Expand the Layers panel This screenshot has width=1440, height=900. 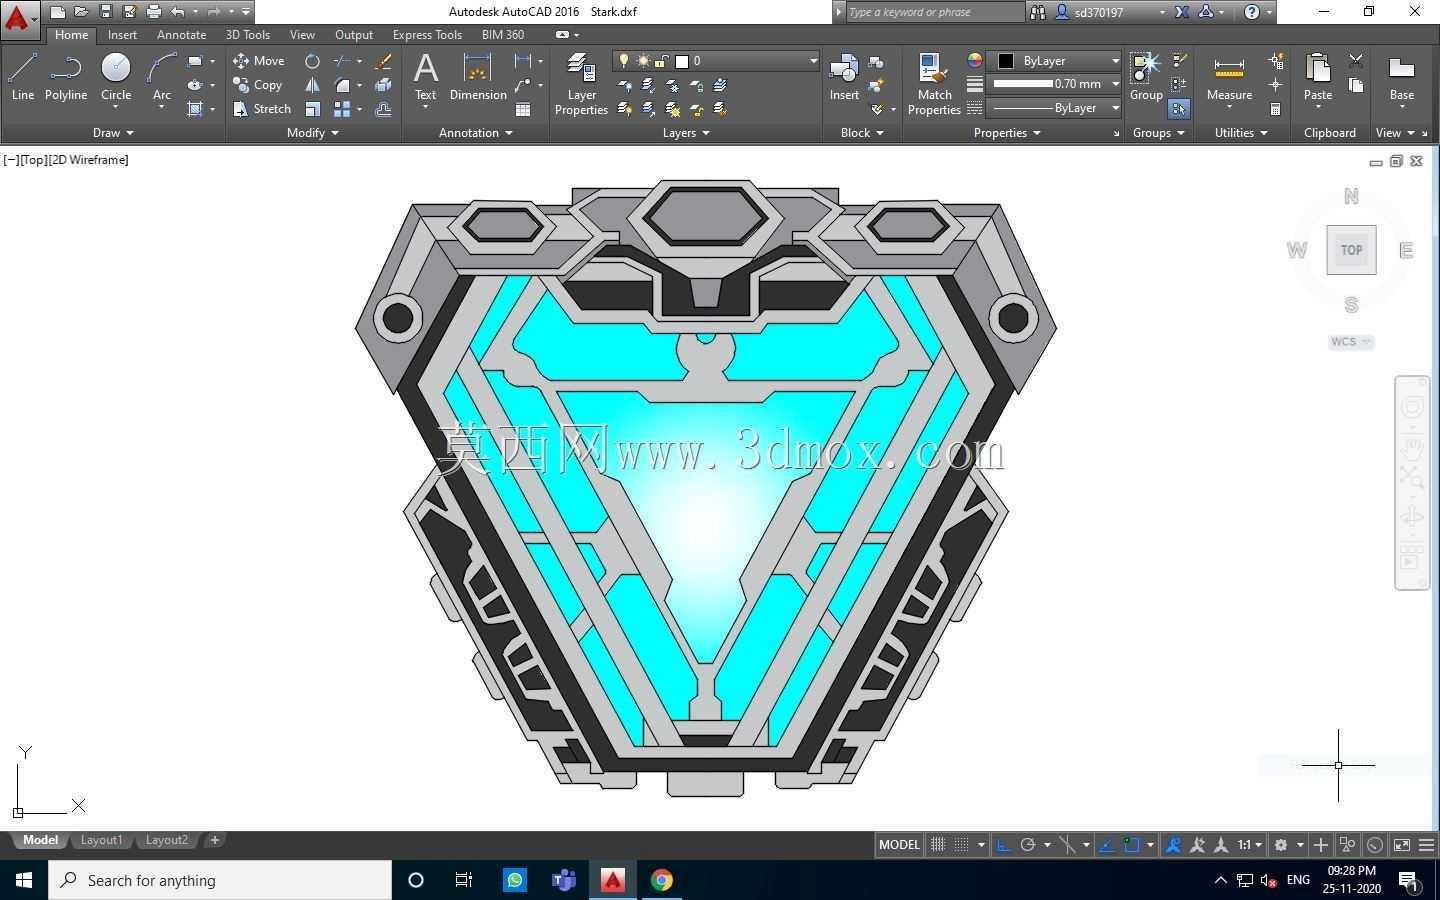(686, 133)
